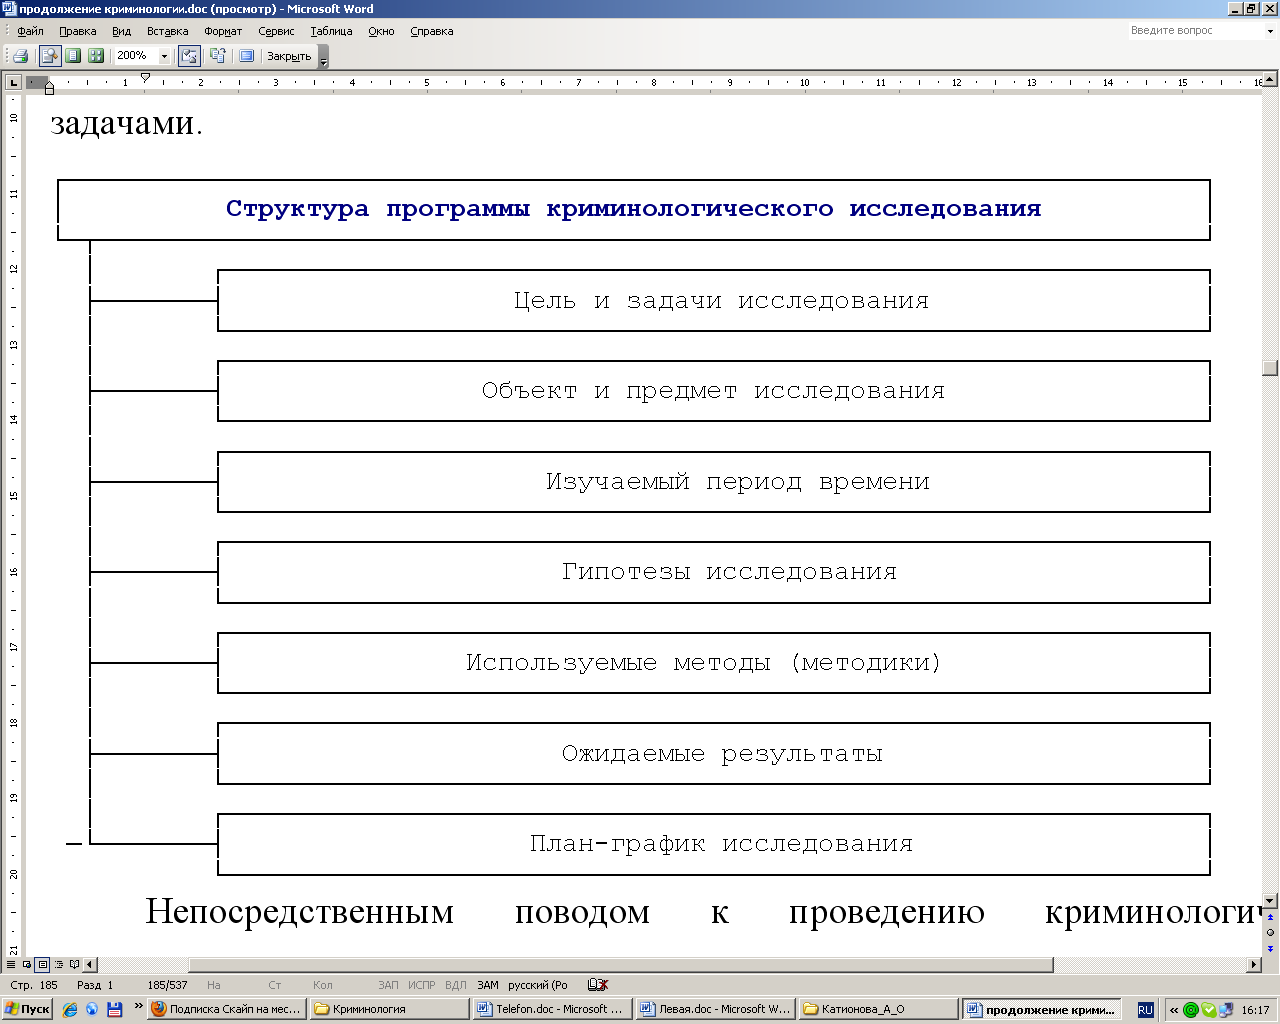Switch to 'Подписка Скайп' Firefox taskbar button
The width and height of the screenshot is (1280, 1024).
pyautogui.click(x=227, y=1009)
